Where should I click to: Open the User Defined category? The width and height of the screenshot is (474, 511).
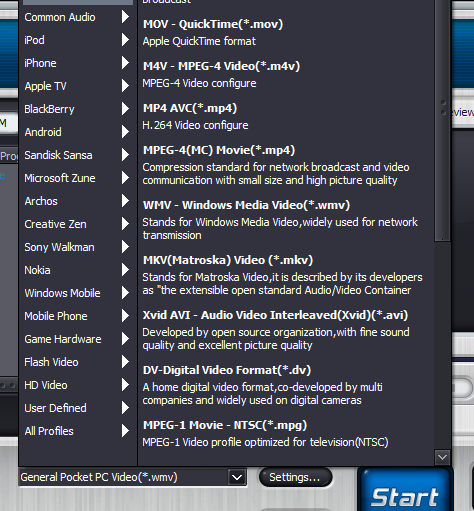tap(78, 408)
